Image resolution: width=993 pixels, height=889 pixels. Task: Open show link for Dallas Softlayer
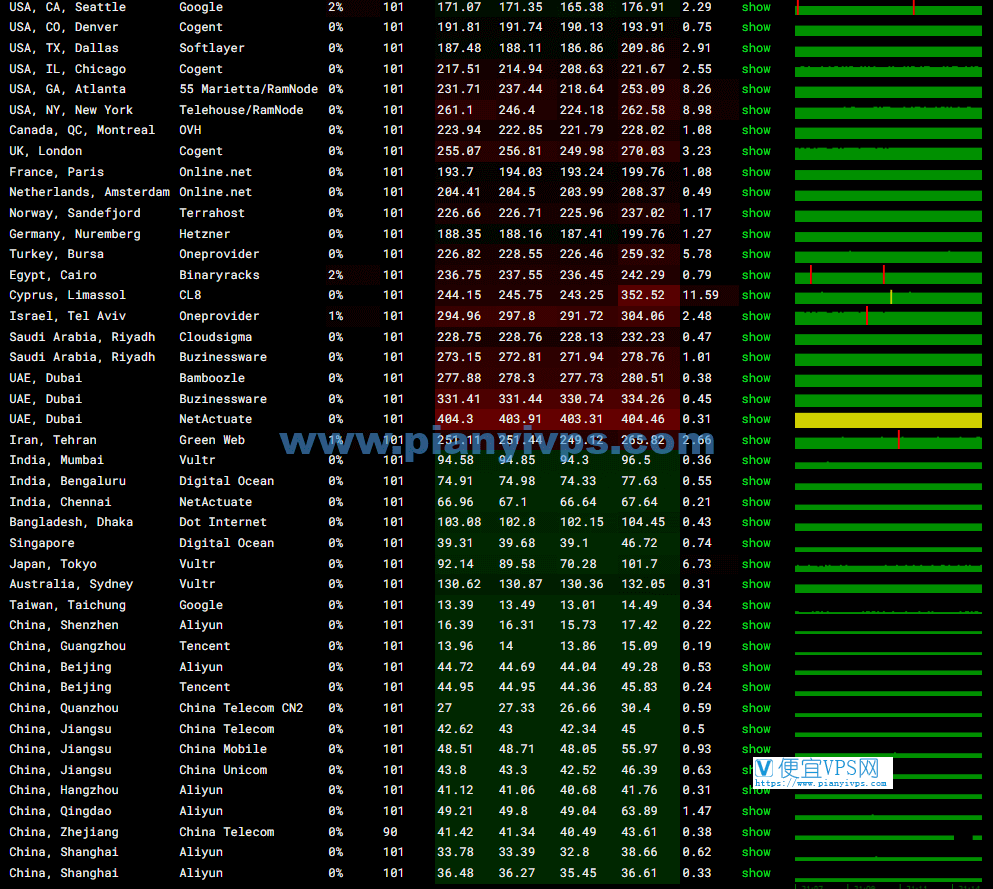point(756,48)
